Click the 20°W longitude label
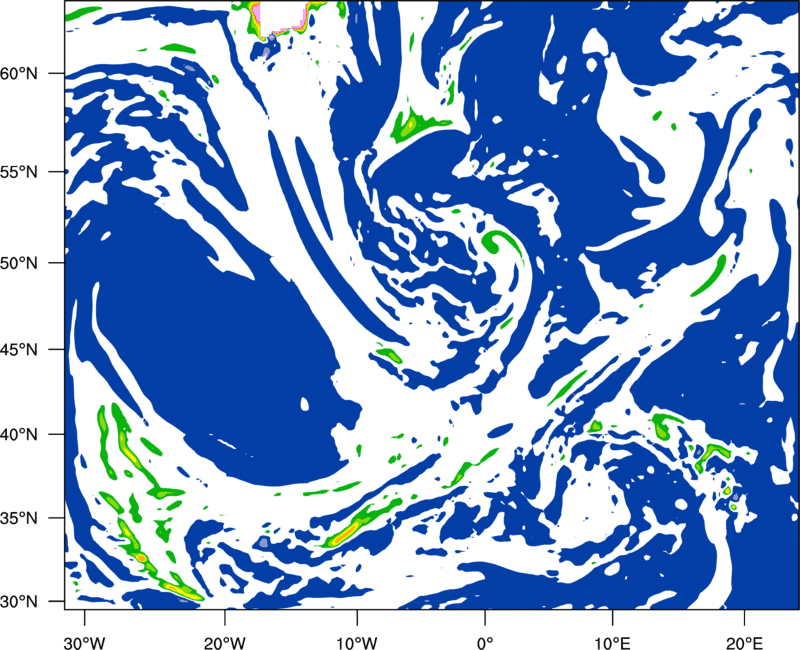Image resolution: width=800 pixels, height=650 pixels. click(224, 643)
